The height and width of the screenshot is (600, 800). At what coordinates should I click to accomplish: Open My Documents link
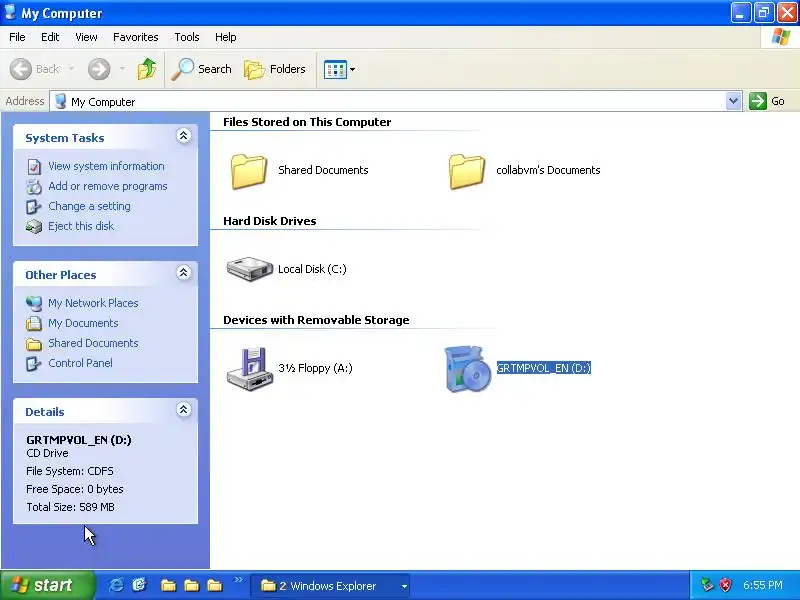[83, 323]
